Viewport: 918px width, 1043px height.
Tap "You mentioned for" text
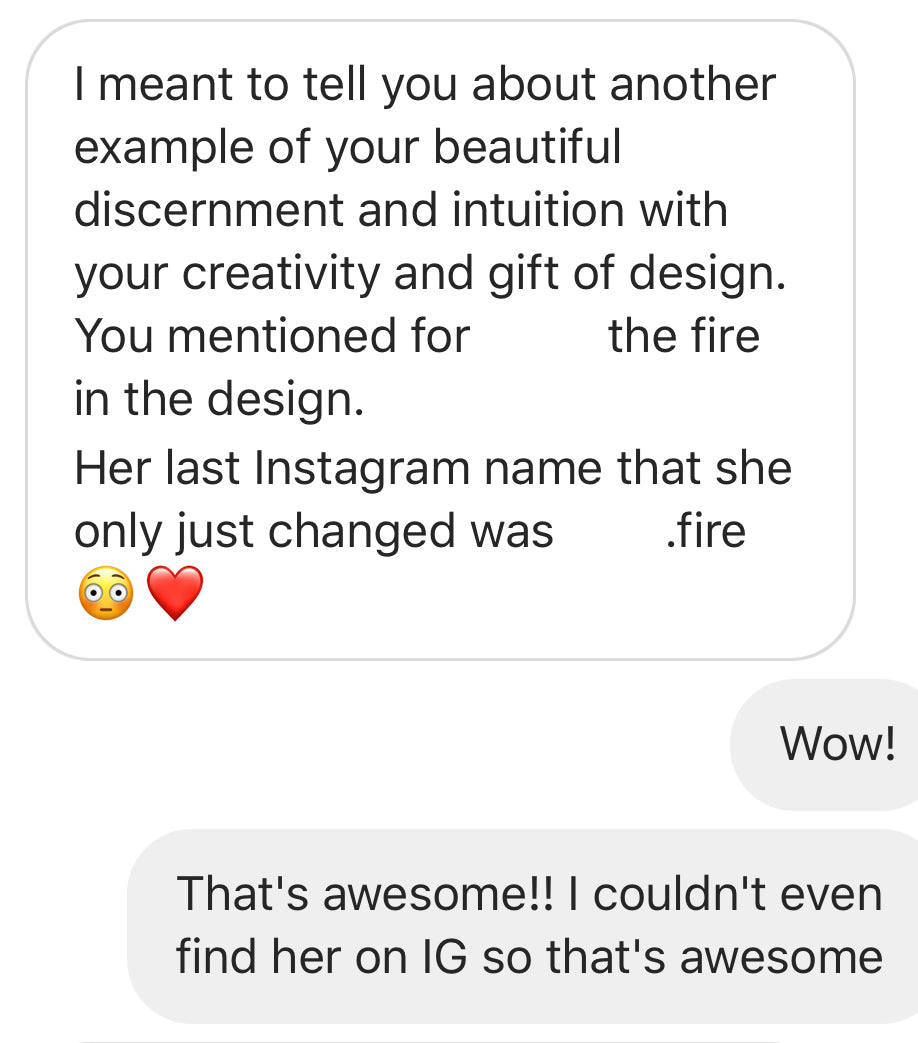(x=272, y=336)
